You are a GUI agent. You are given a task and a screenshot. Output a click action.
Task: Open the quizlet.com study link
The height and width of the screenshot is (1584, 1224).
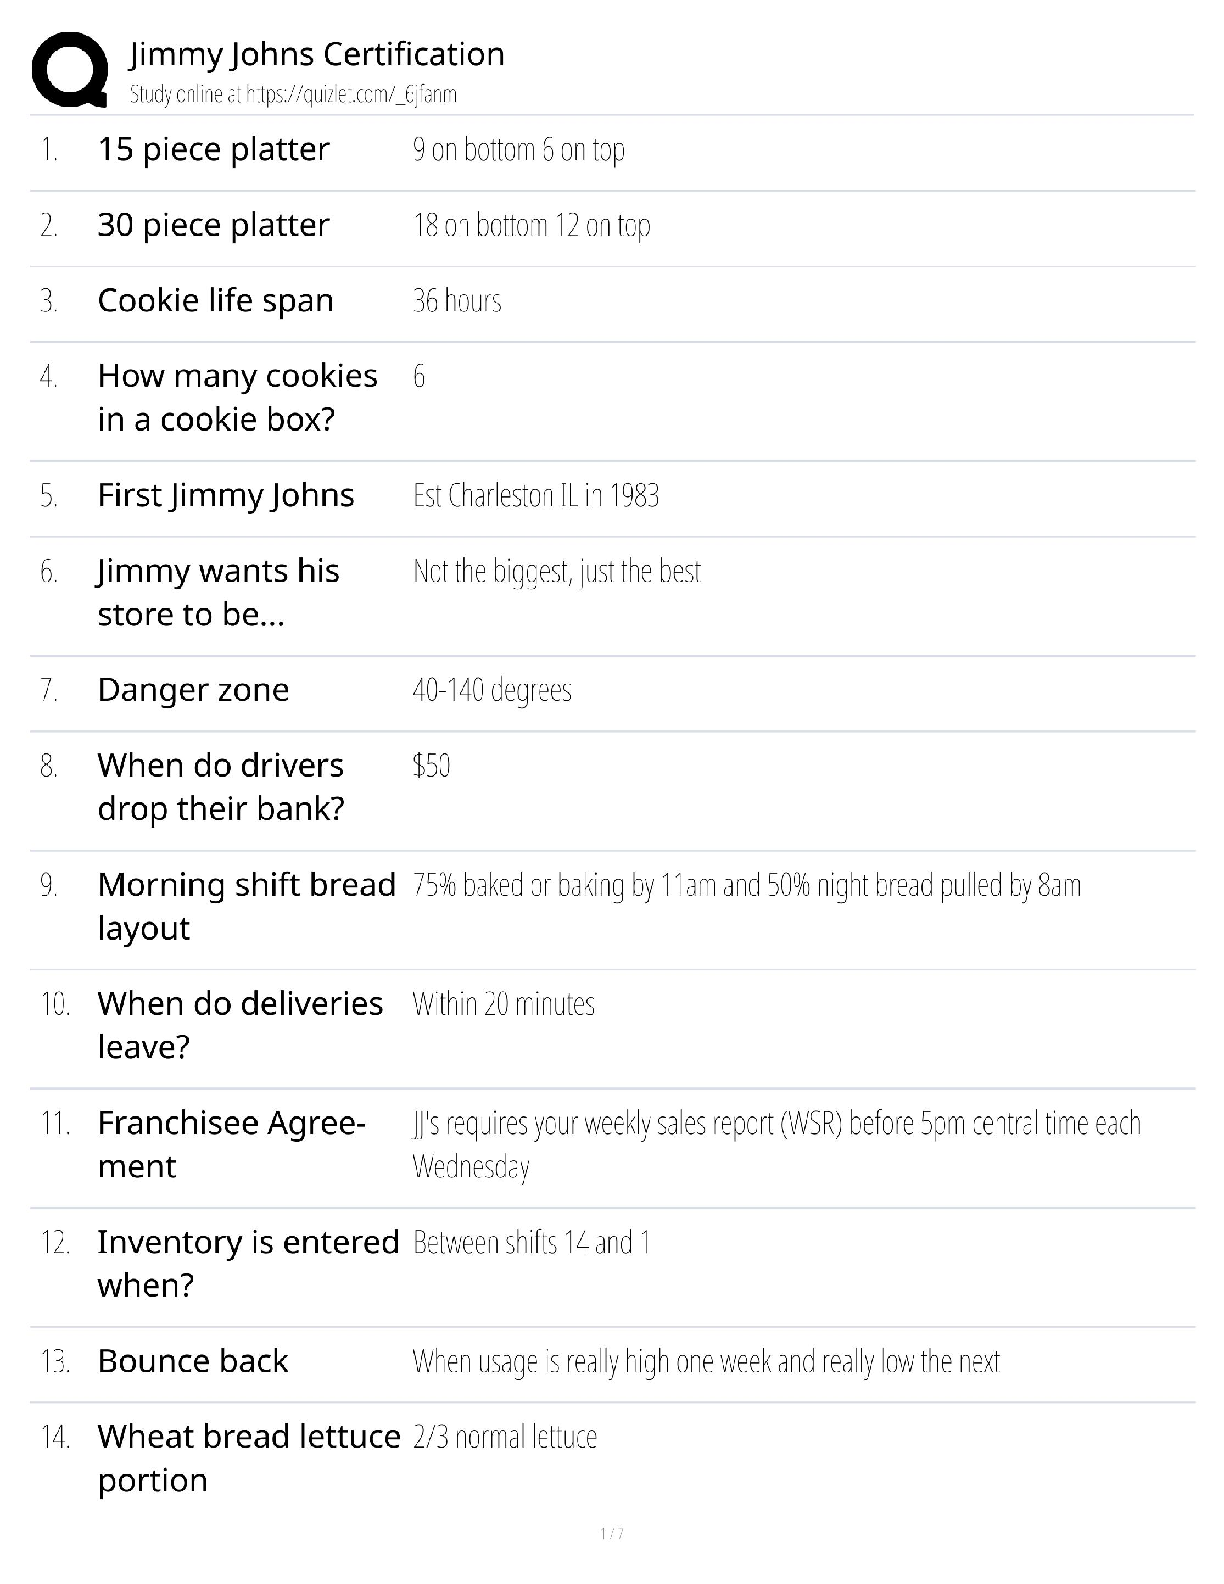click(x=293, y=95)
